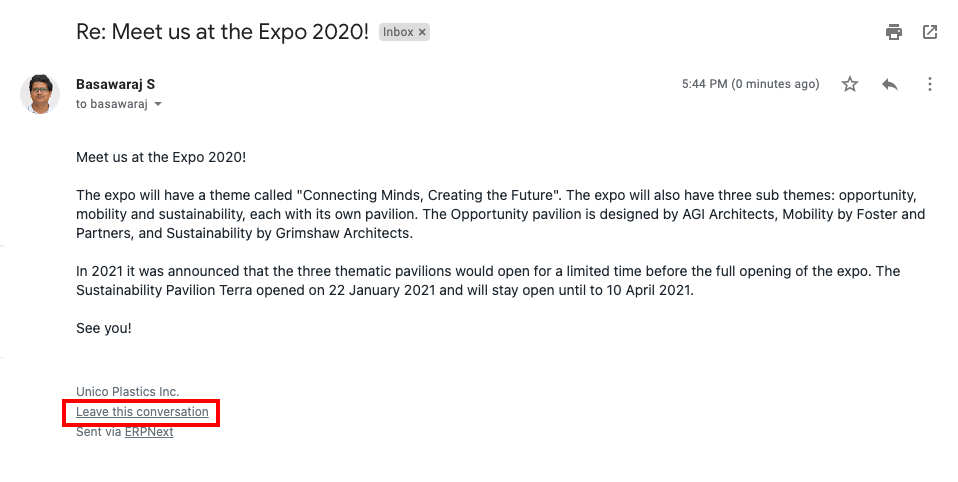Screen dimensions: 958x482
Task: Reply to Basawaraj's email
Action: pos(890,84)
